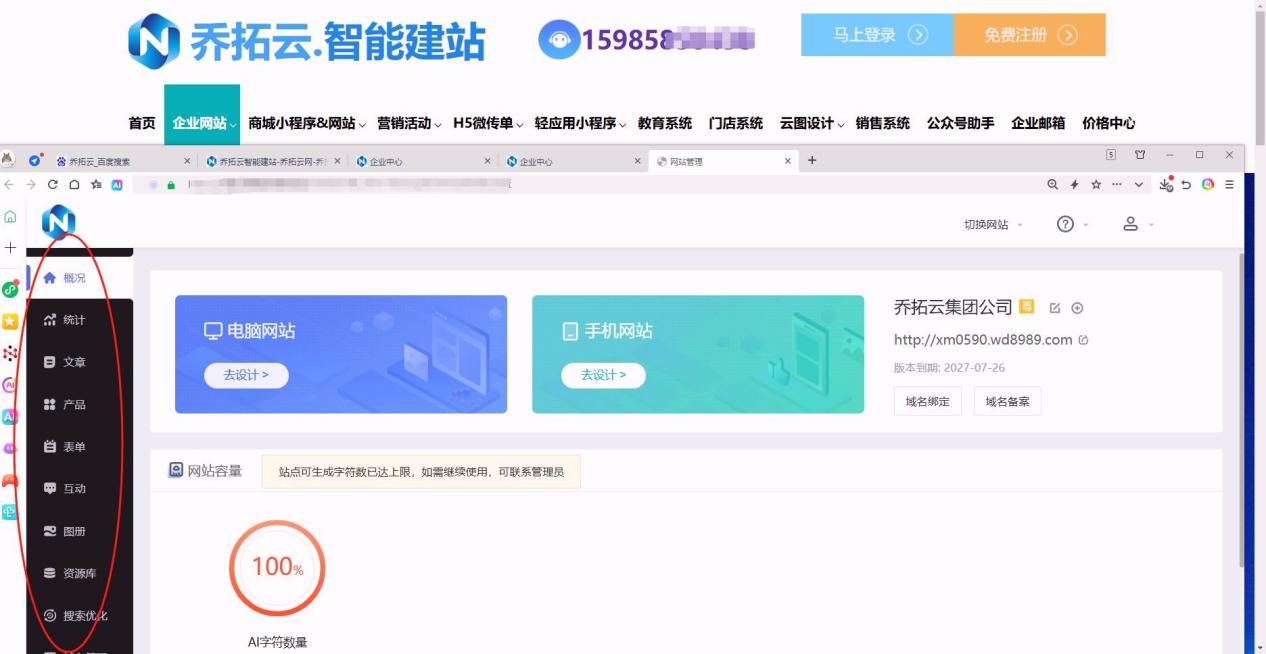Open 门店系统 in top navigation
The image size is (1266, 654).
pos(736,123)
